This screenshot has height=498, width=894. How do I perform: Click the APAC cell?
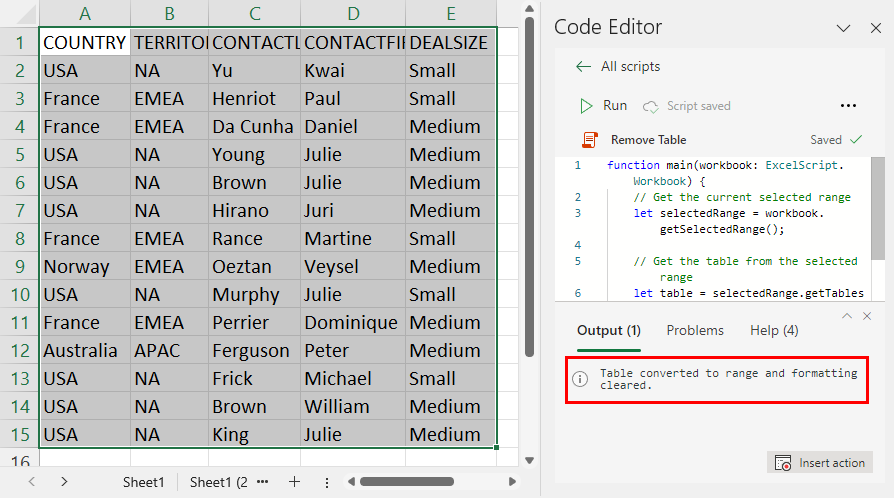tap(169, 350)
